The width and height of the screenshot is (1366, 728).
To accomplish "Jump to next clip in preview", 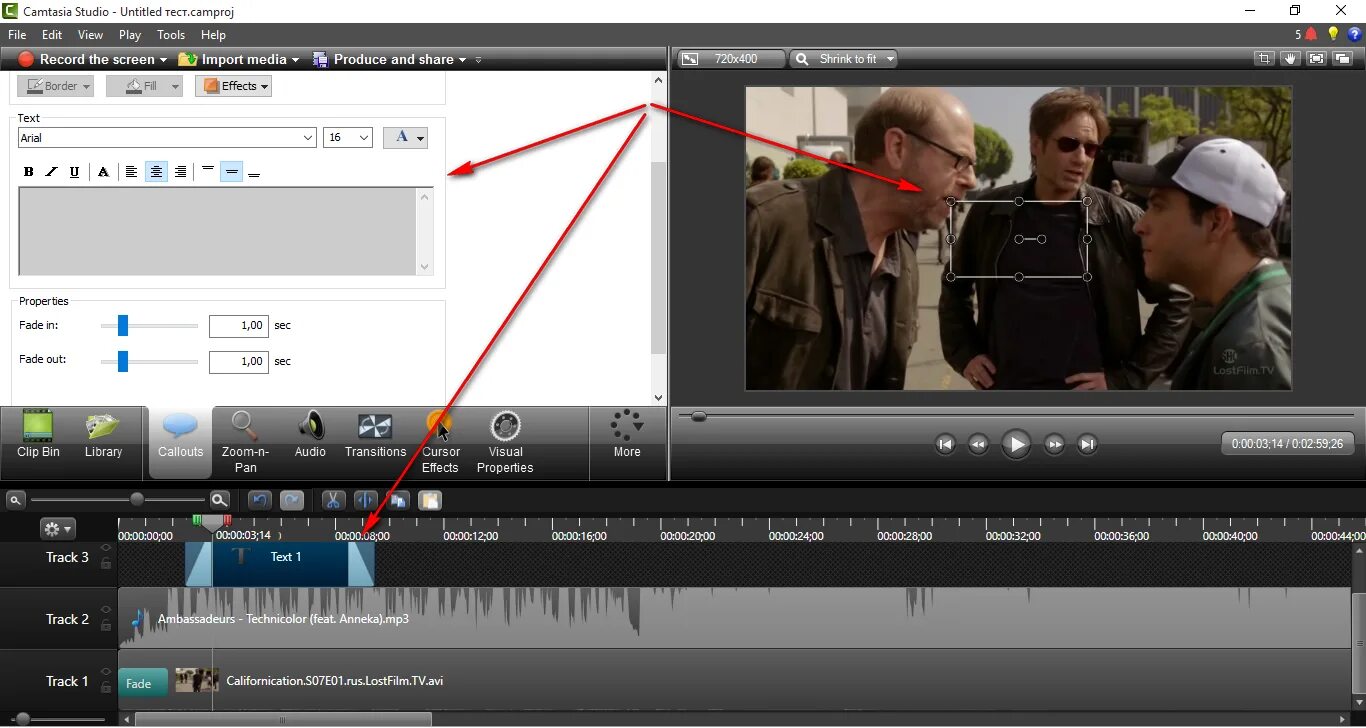I will [x=1088, y=444].
